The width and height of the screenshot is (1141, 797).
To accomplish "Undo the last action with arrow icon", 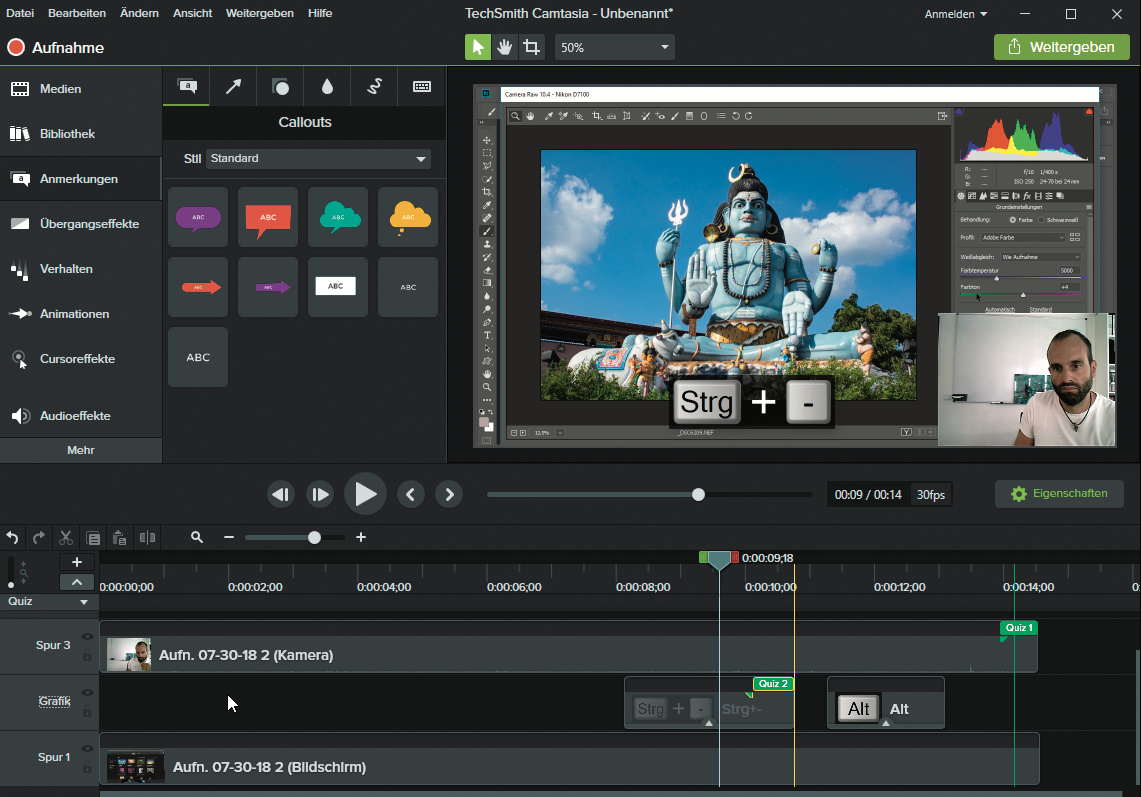I will pos(13,538).
